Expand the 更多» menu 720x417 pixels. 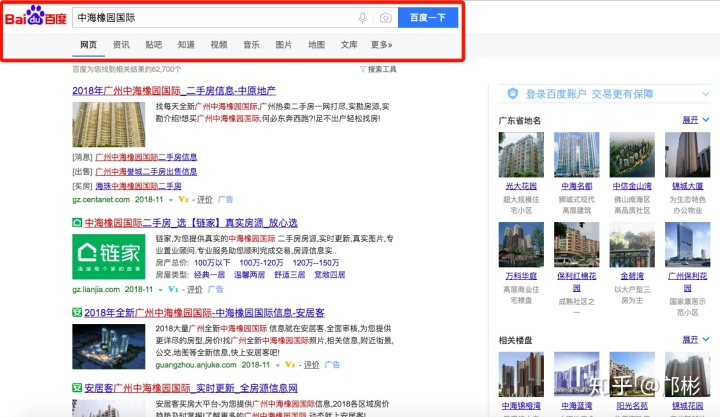click(x=382, y=45)
